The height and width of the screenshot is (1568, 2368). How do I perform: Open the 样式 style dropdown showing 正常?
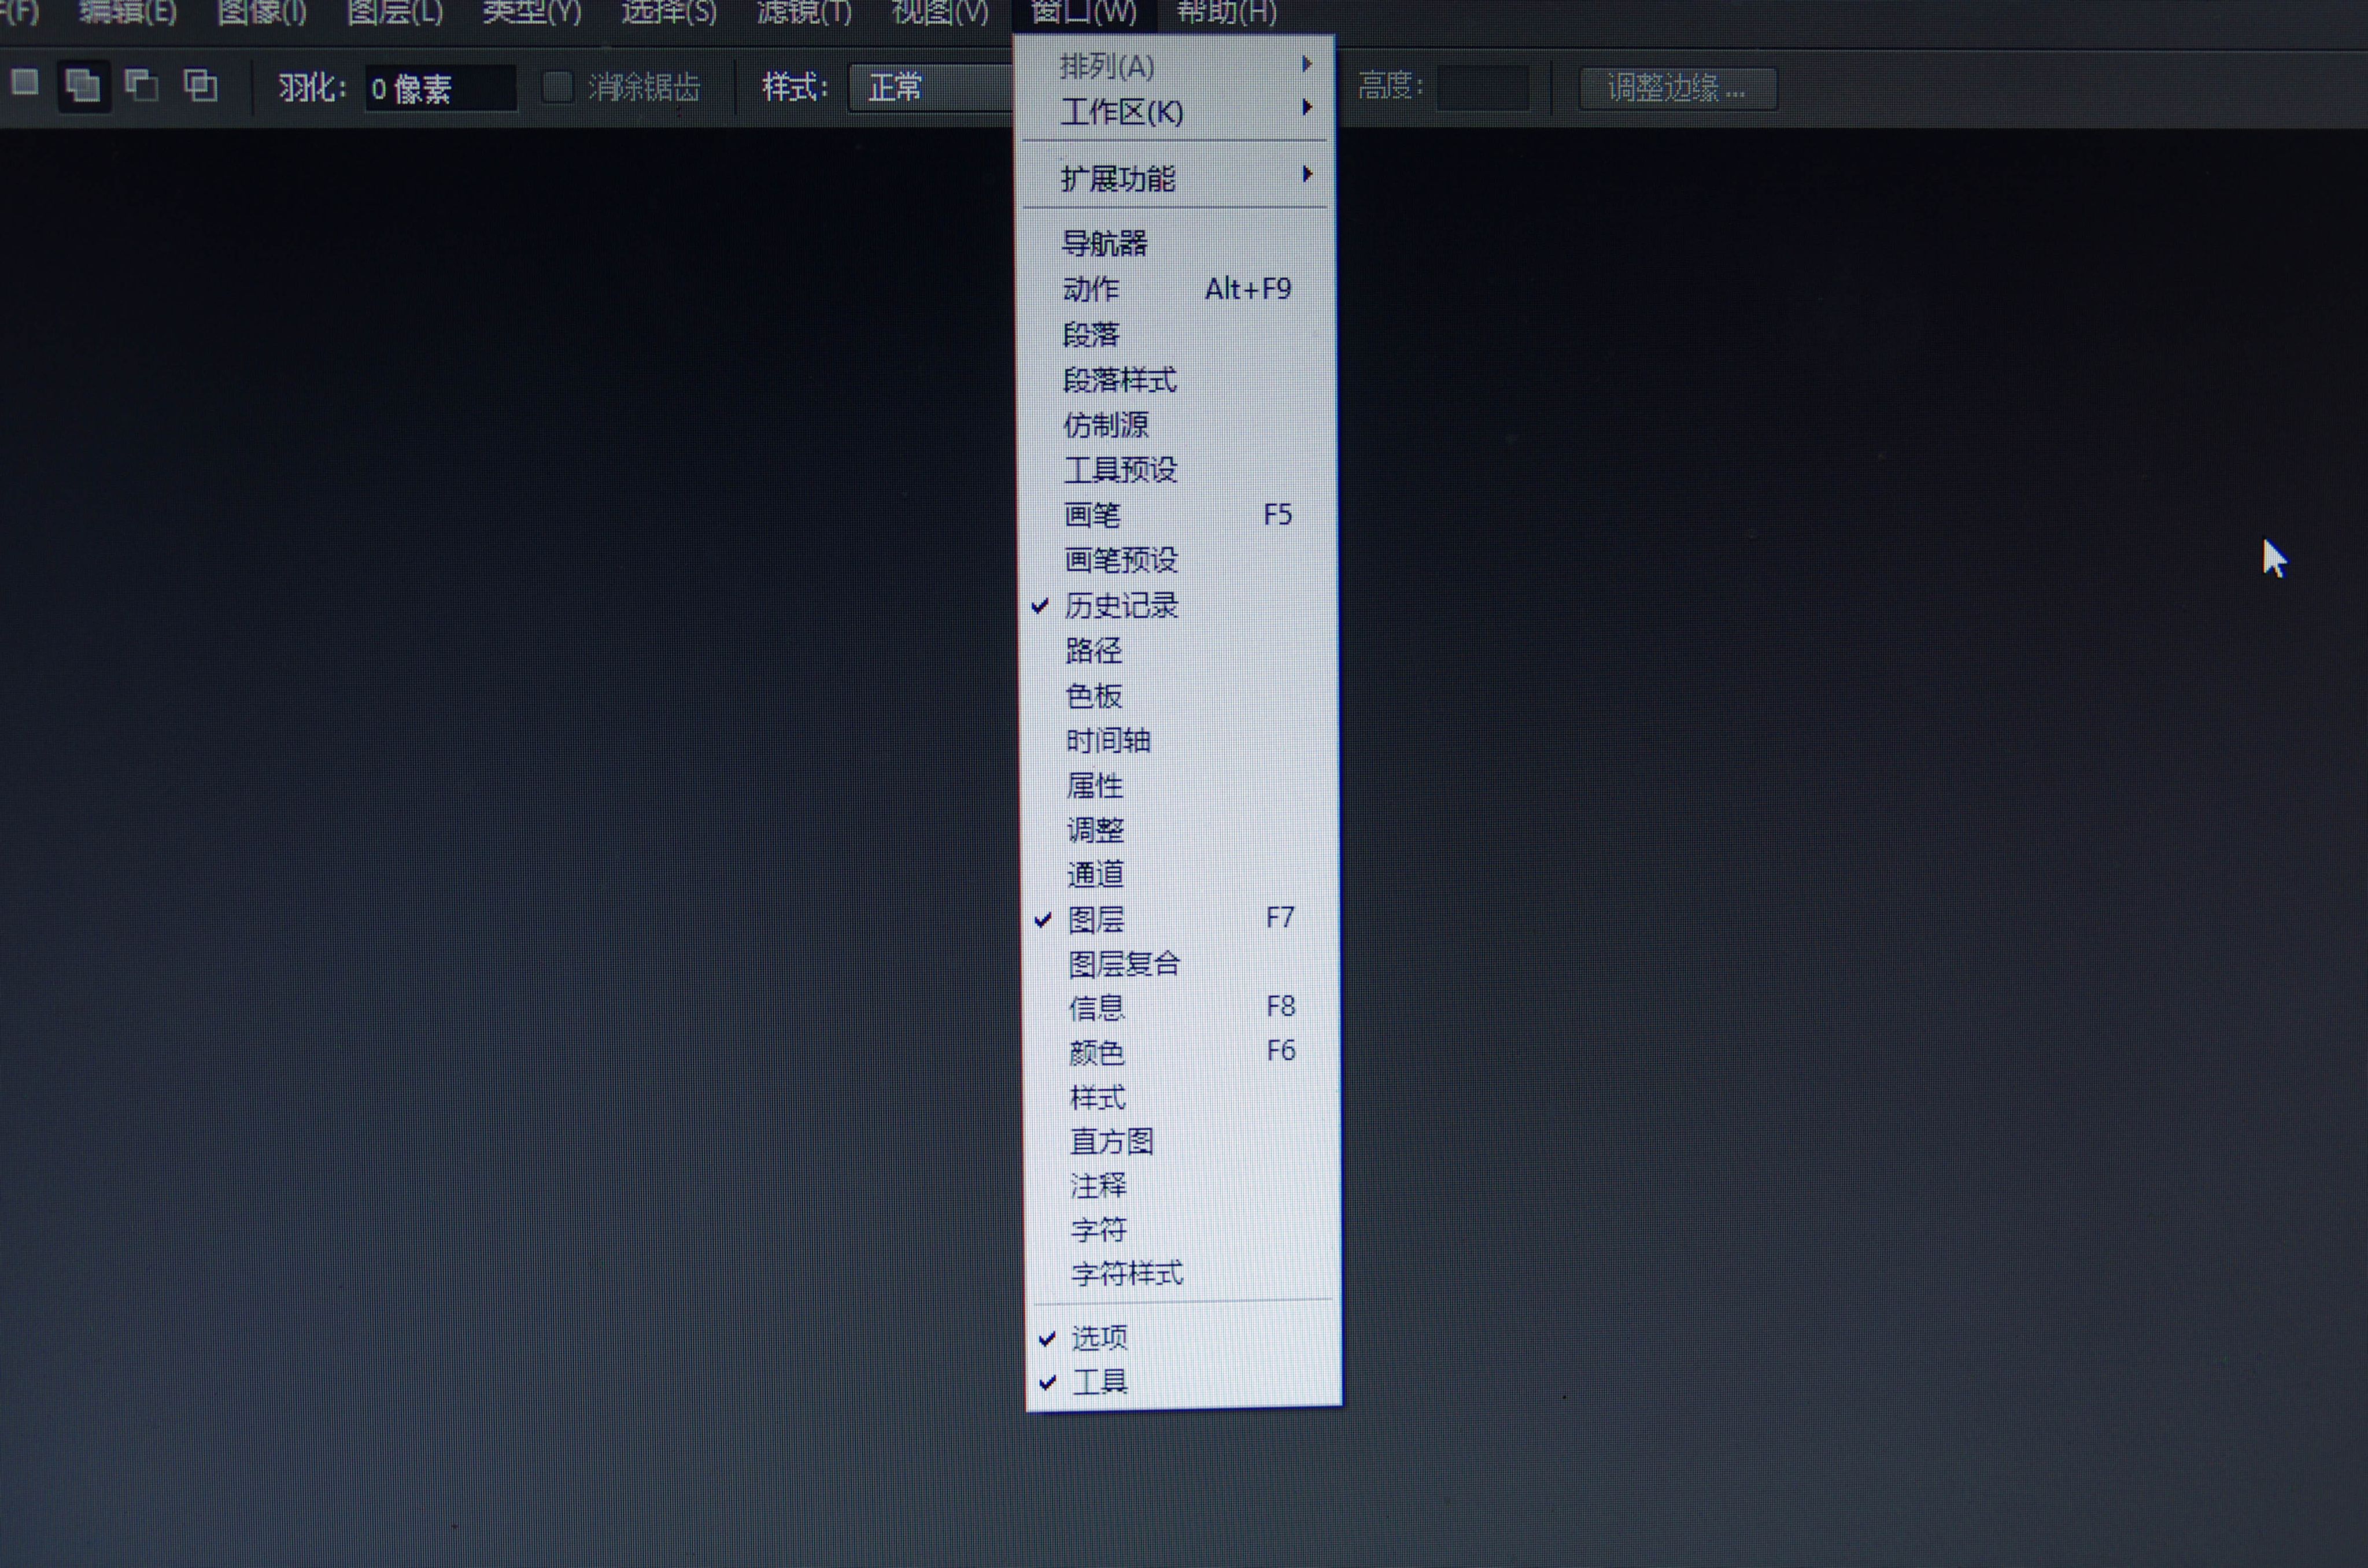pos(931,88)
